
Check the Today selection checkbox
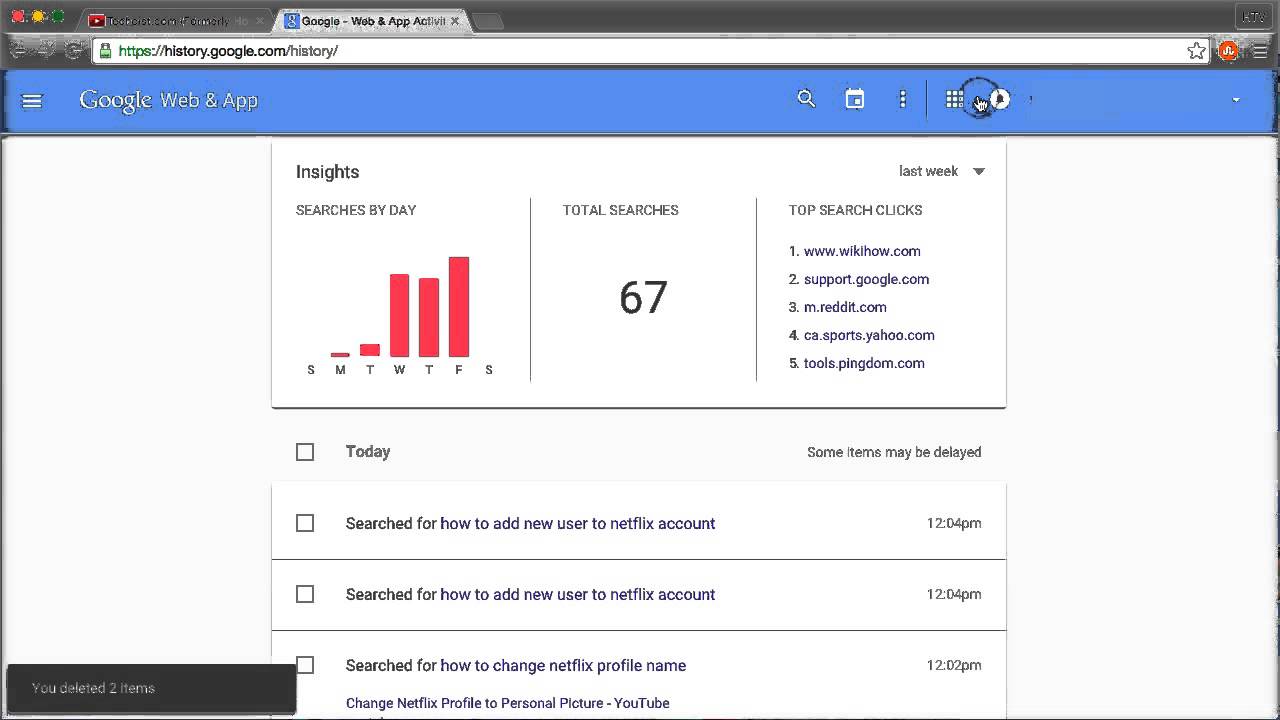pyautogui.click(x=305, y=452)
